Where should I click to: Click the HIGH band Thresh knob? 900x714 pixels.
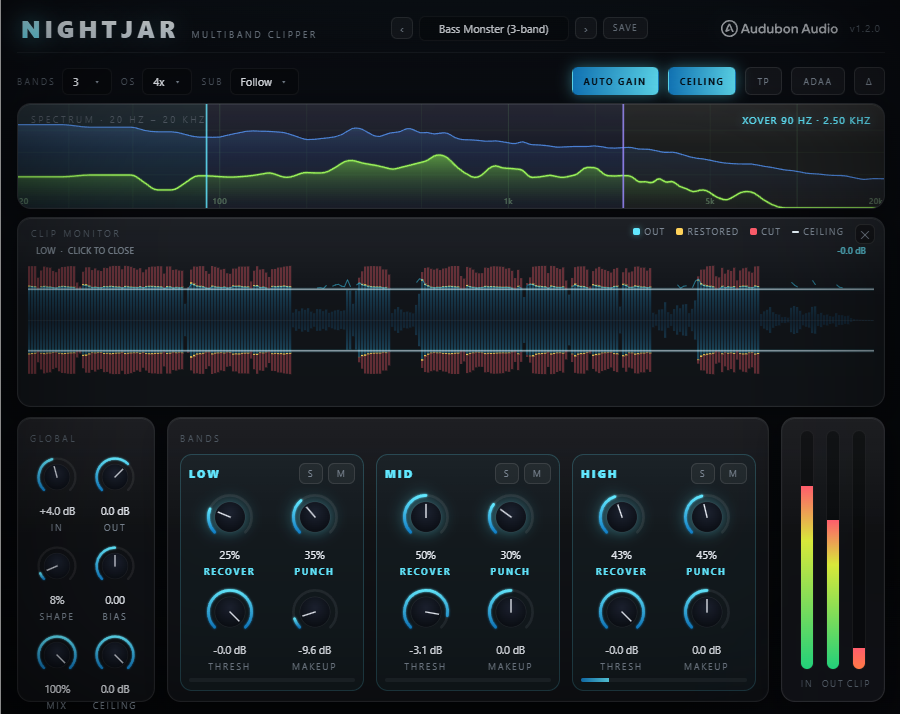pos(621,612)
